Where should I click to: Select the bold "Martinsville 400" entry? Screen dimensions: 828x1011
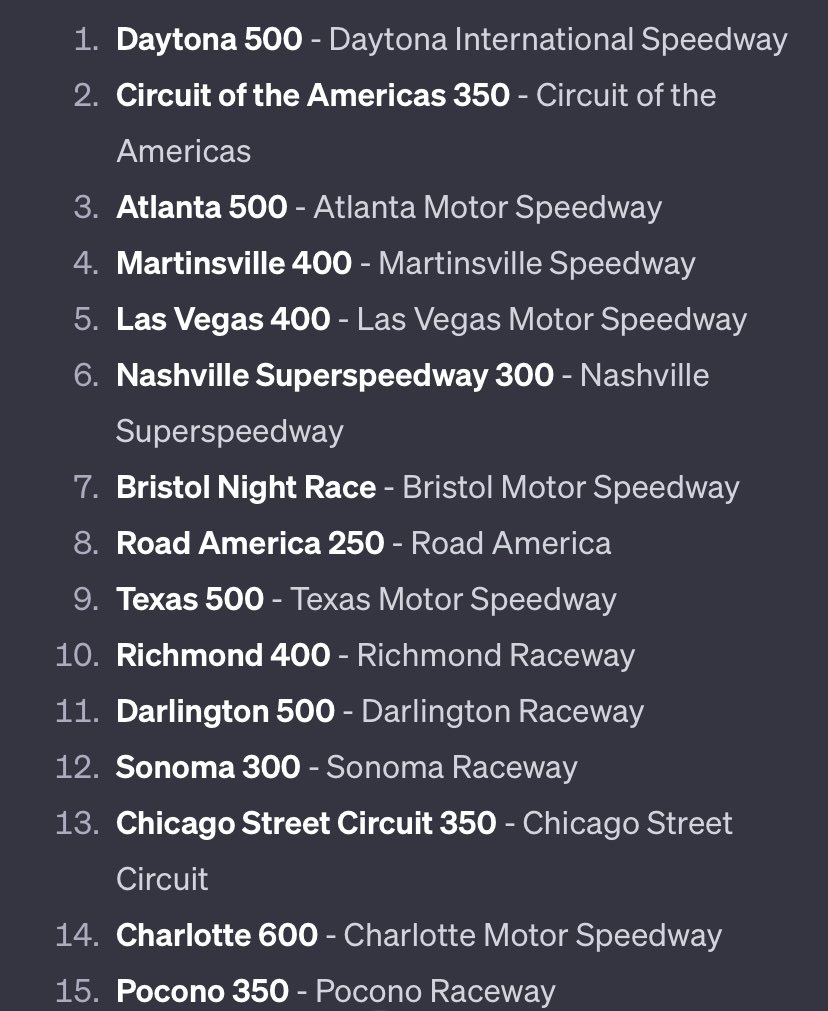(234, 263)
